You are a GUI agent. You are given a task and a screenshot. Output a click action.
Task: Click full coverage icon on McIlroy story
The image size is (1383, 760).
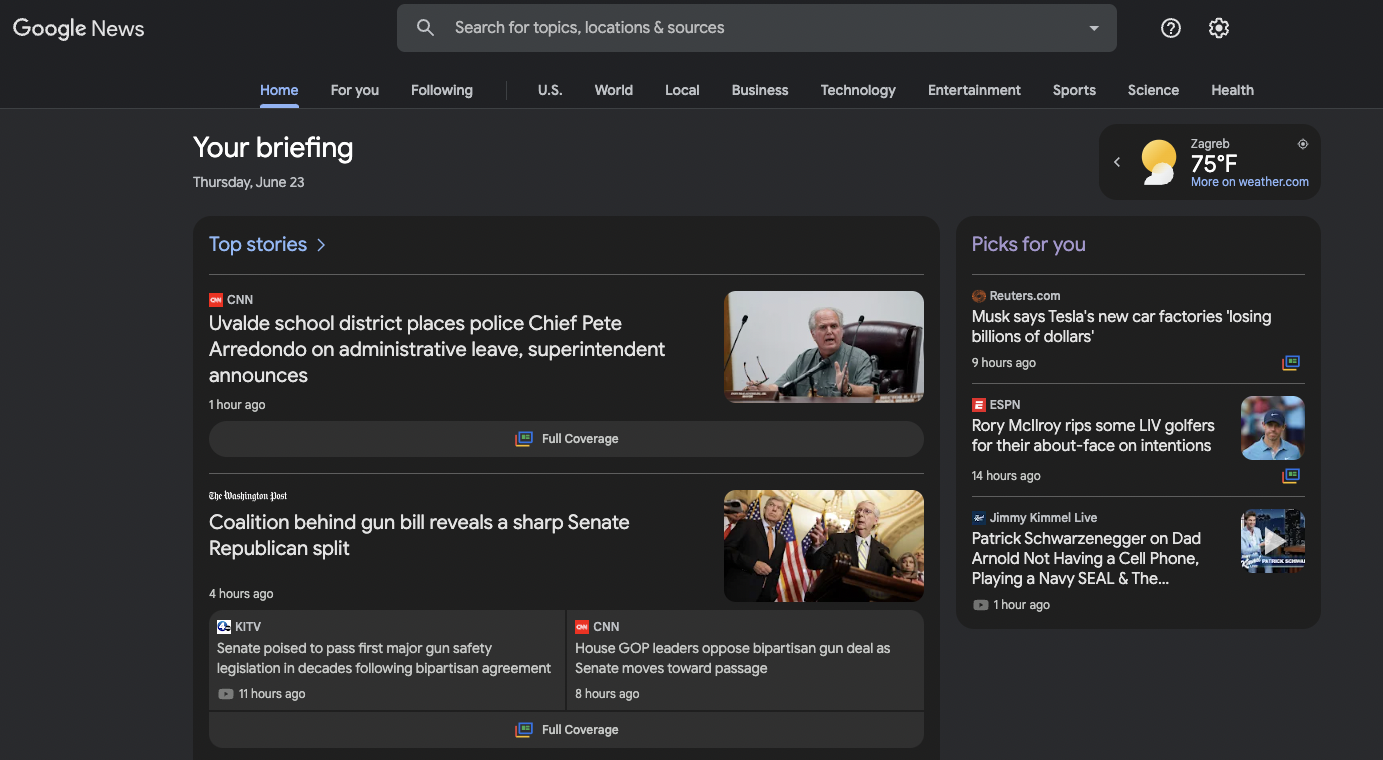[1291, 476]
